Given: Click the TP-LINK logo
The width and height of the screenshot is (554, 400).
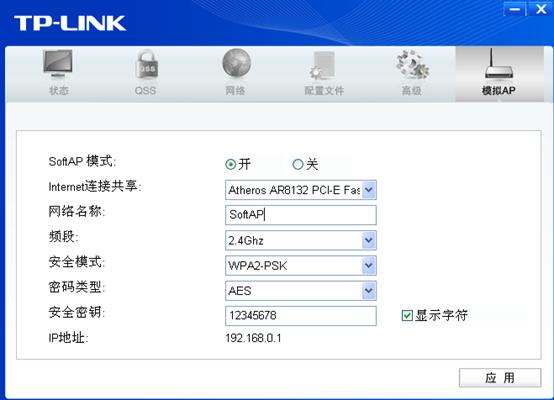Looking at the screenshot, I should point(70,23).
